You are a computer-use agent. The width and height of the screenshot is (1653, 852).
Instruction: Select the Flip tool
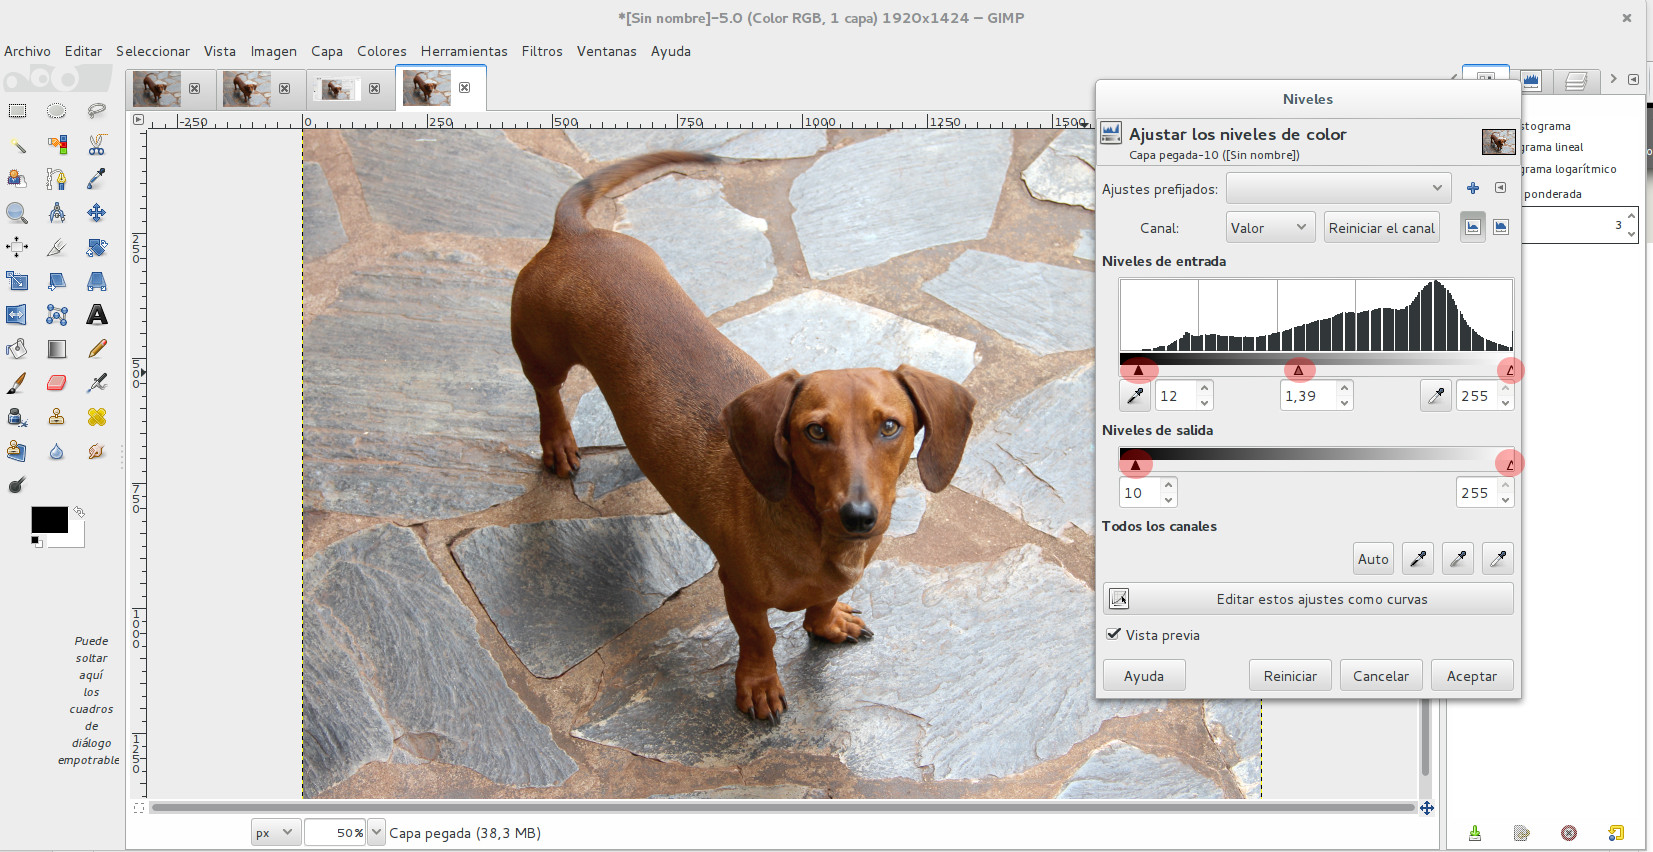(x=17, y=315)
